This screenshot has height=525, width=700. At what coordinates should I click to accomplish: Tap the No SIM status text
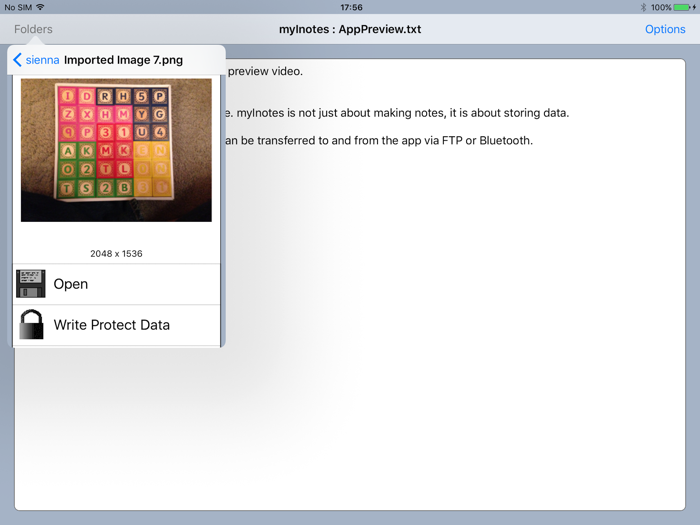18,8
